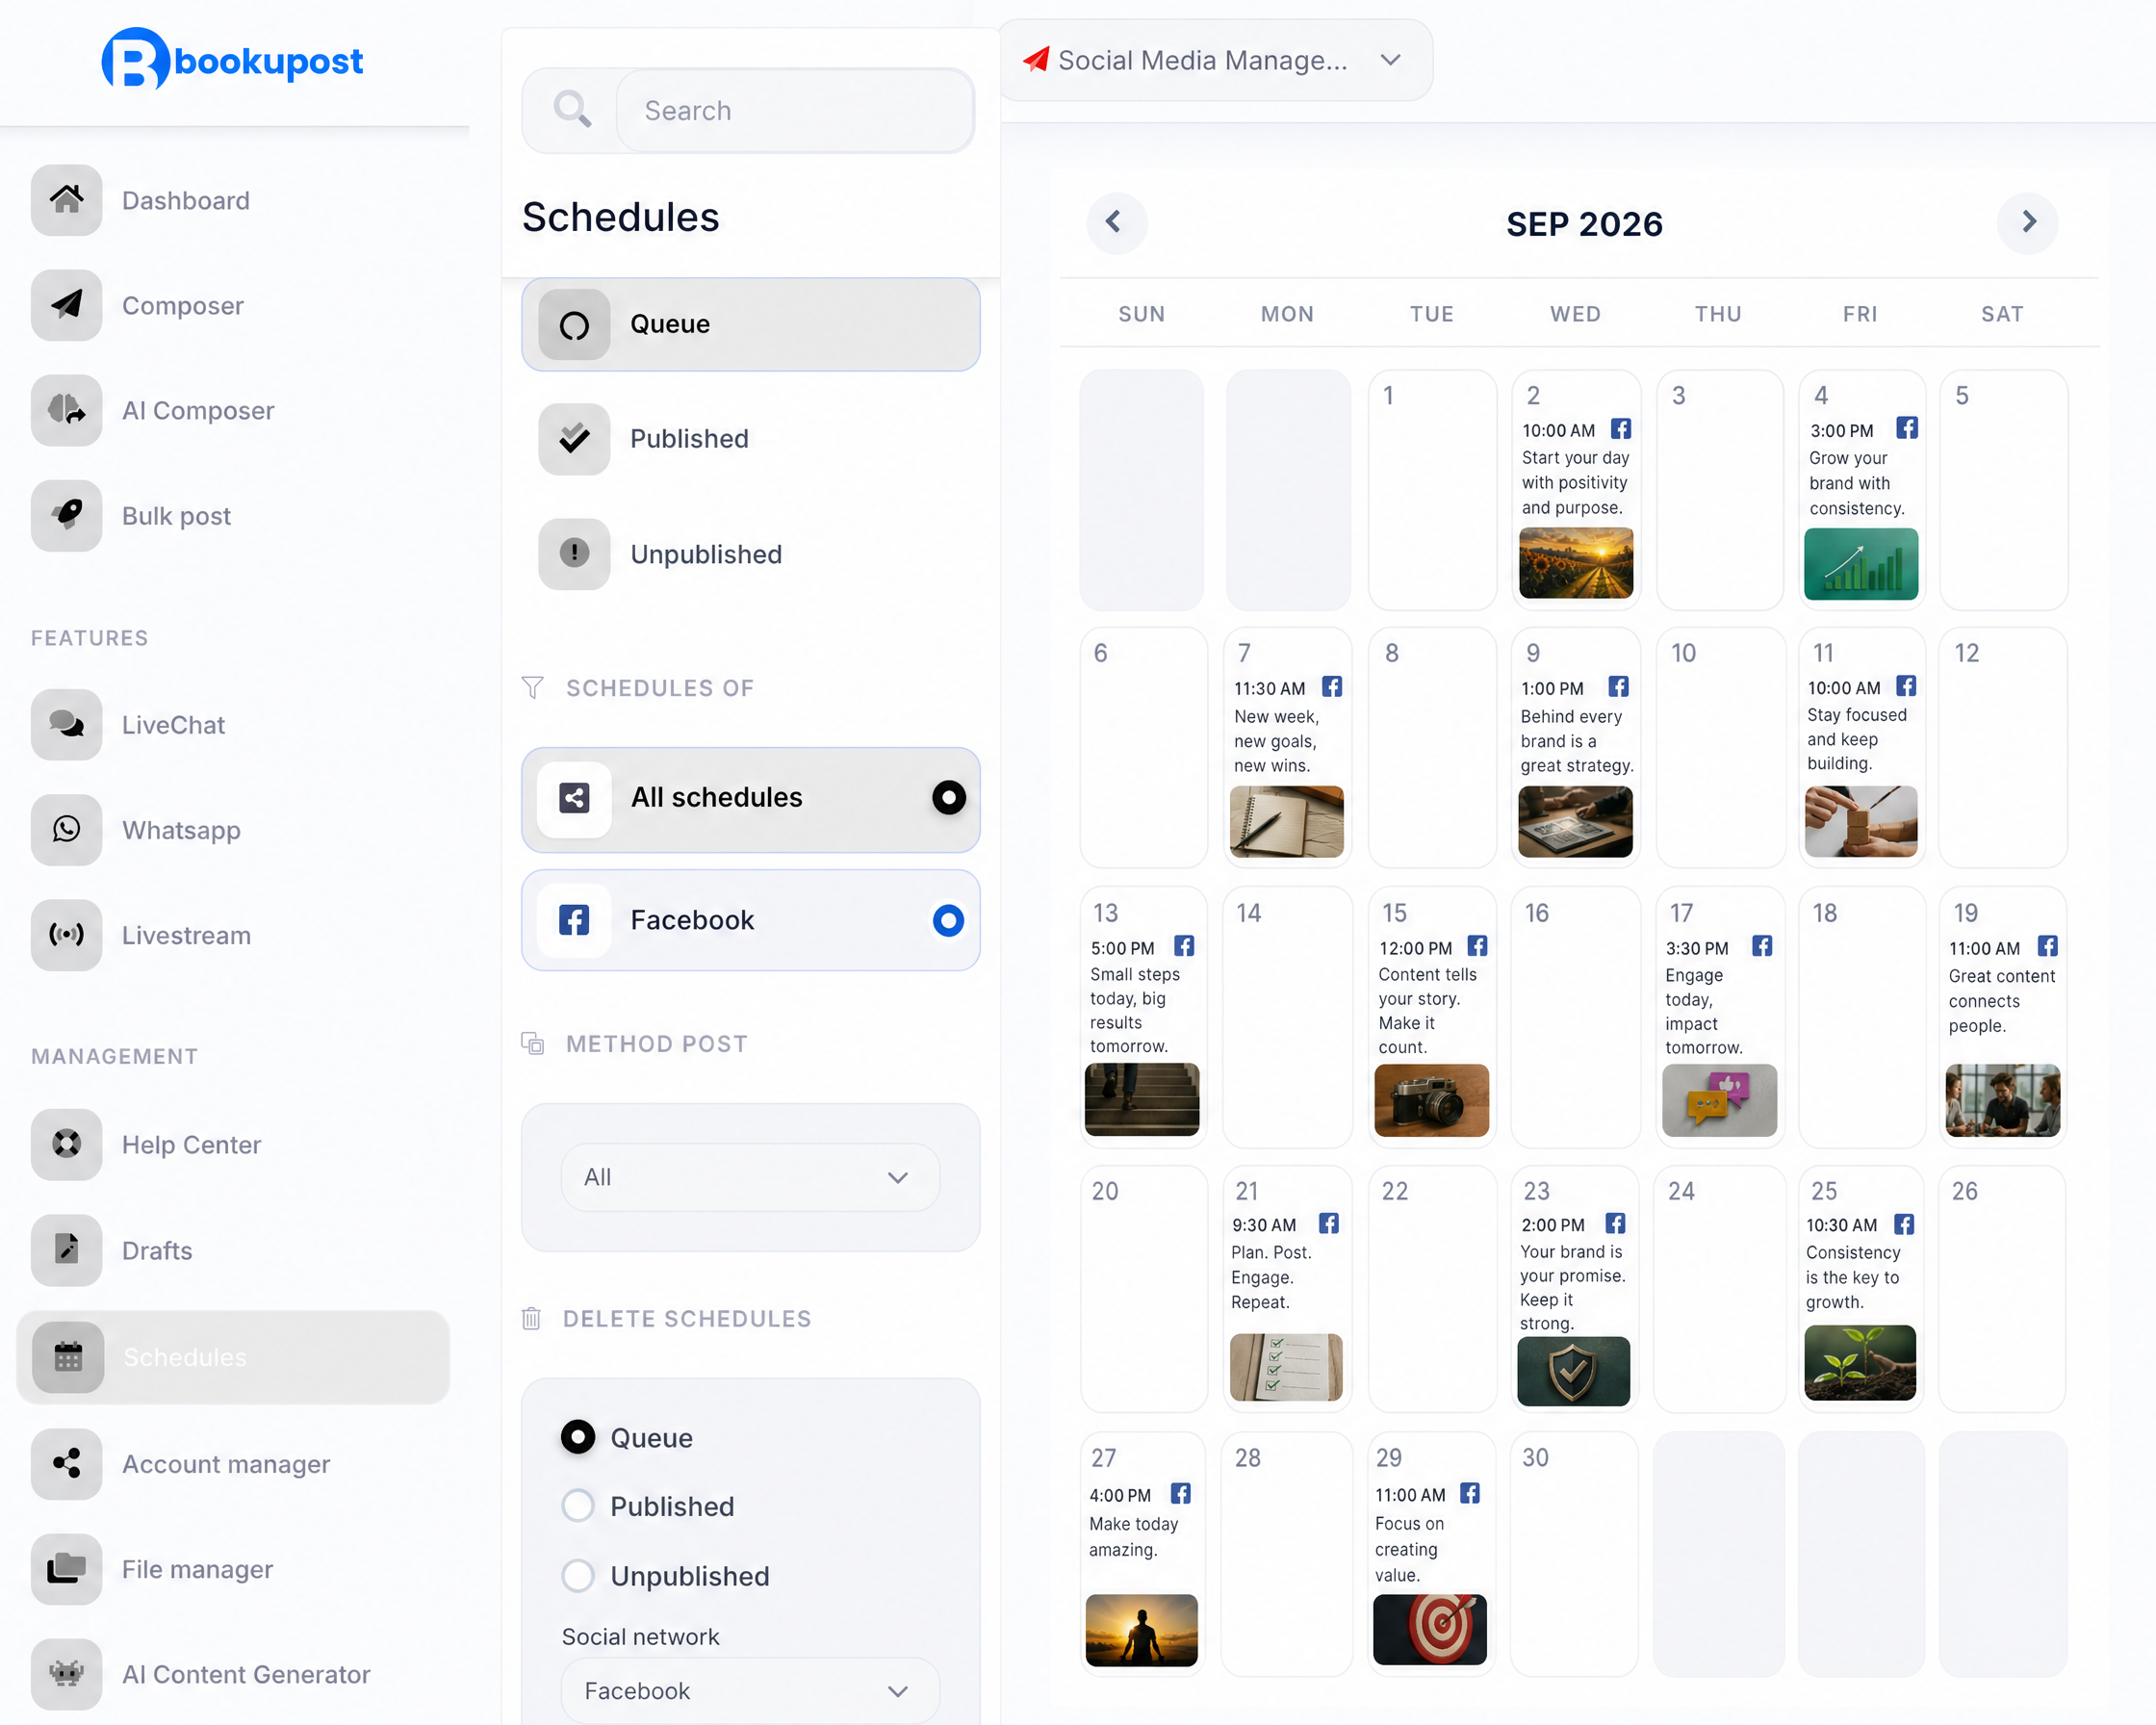Image resolution: width=2156 pixels, height=1725 pixels.
Task: Open the AI Composer icon
Action: tap(66, 410)
